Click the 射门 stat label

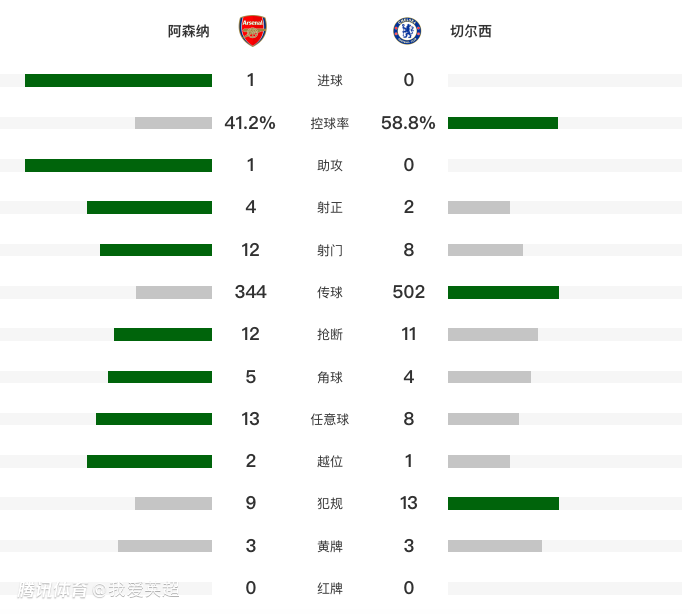click(x=330, y=250)
